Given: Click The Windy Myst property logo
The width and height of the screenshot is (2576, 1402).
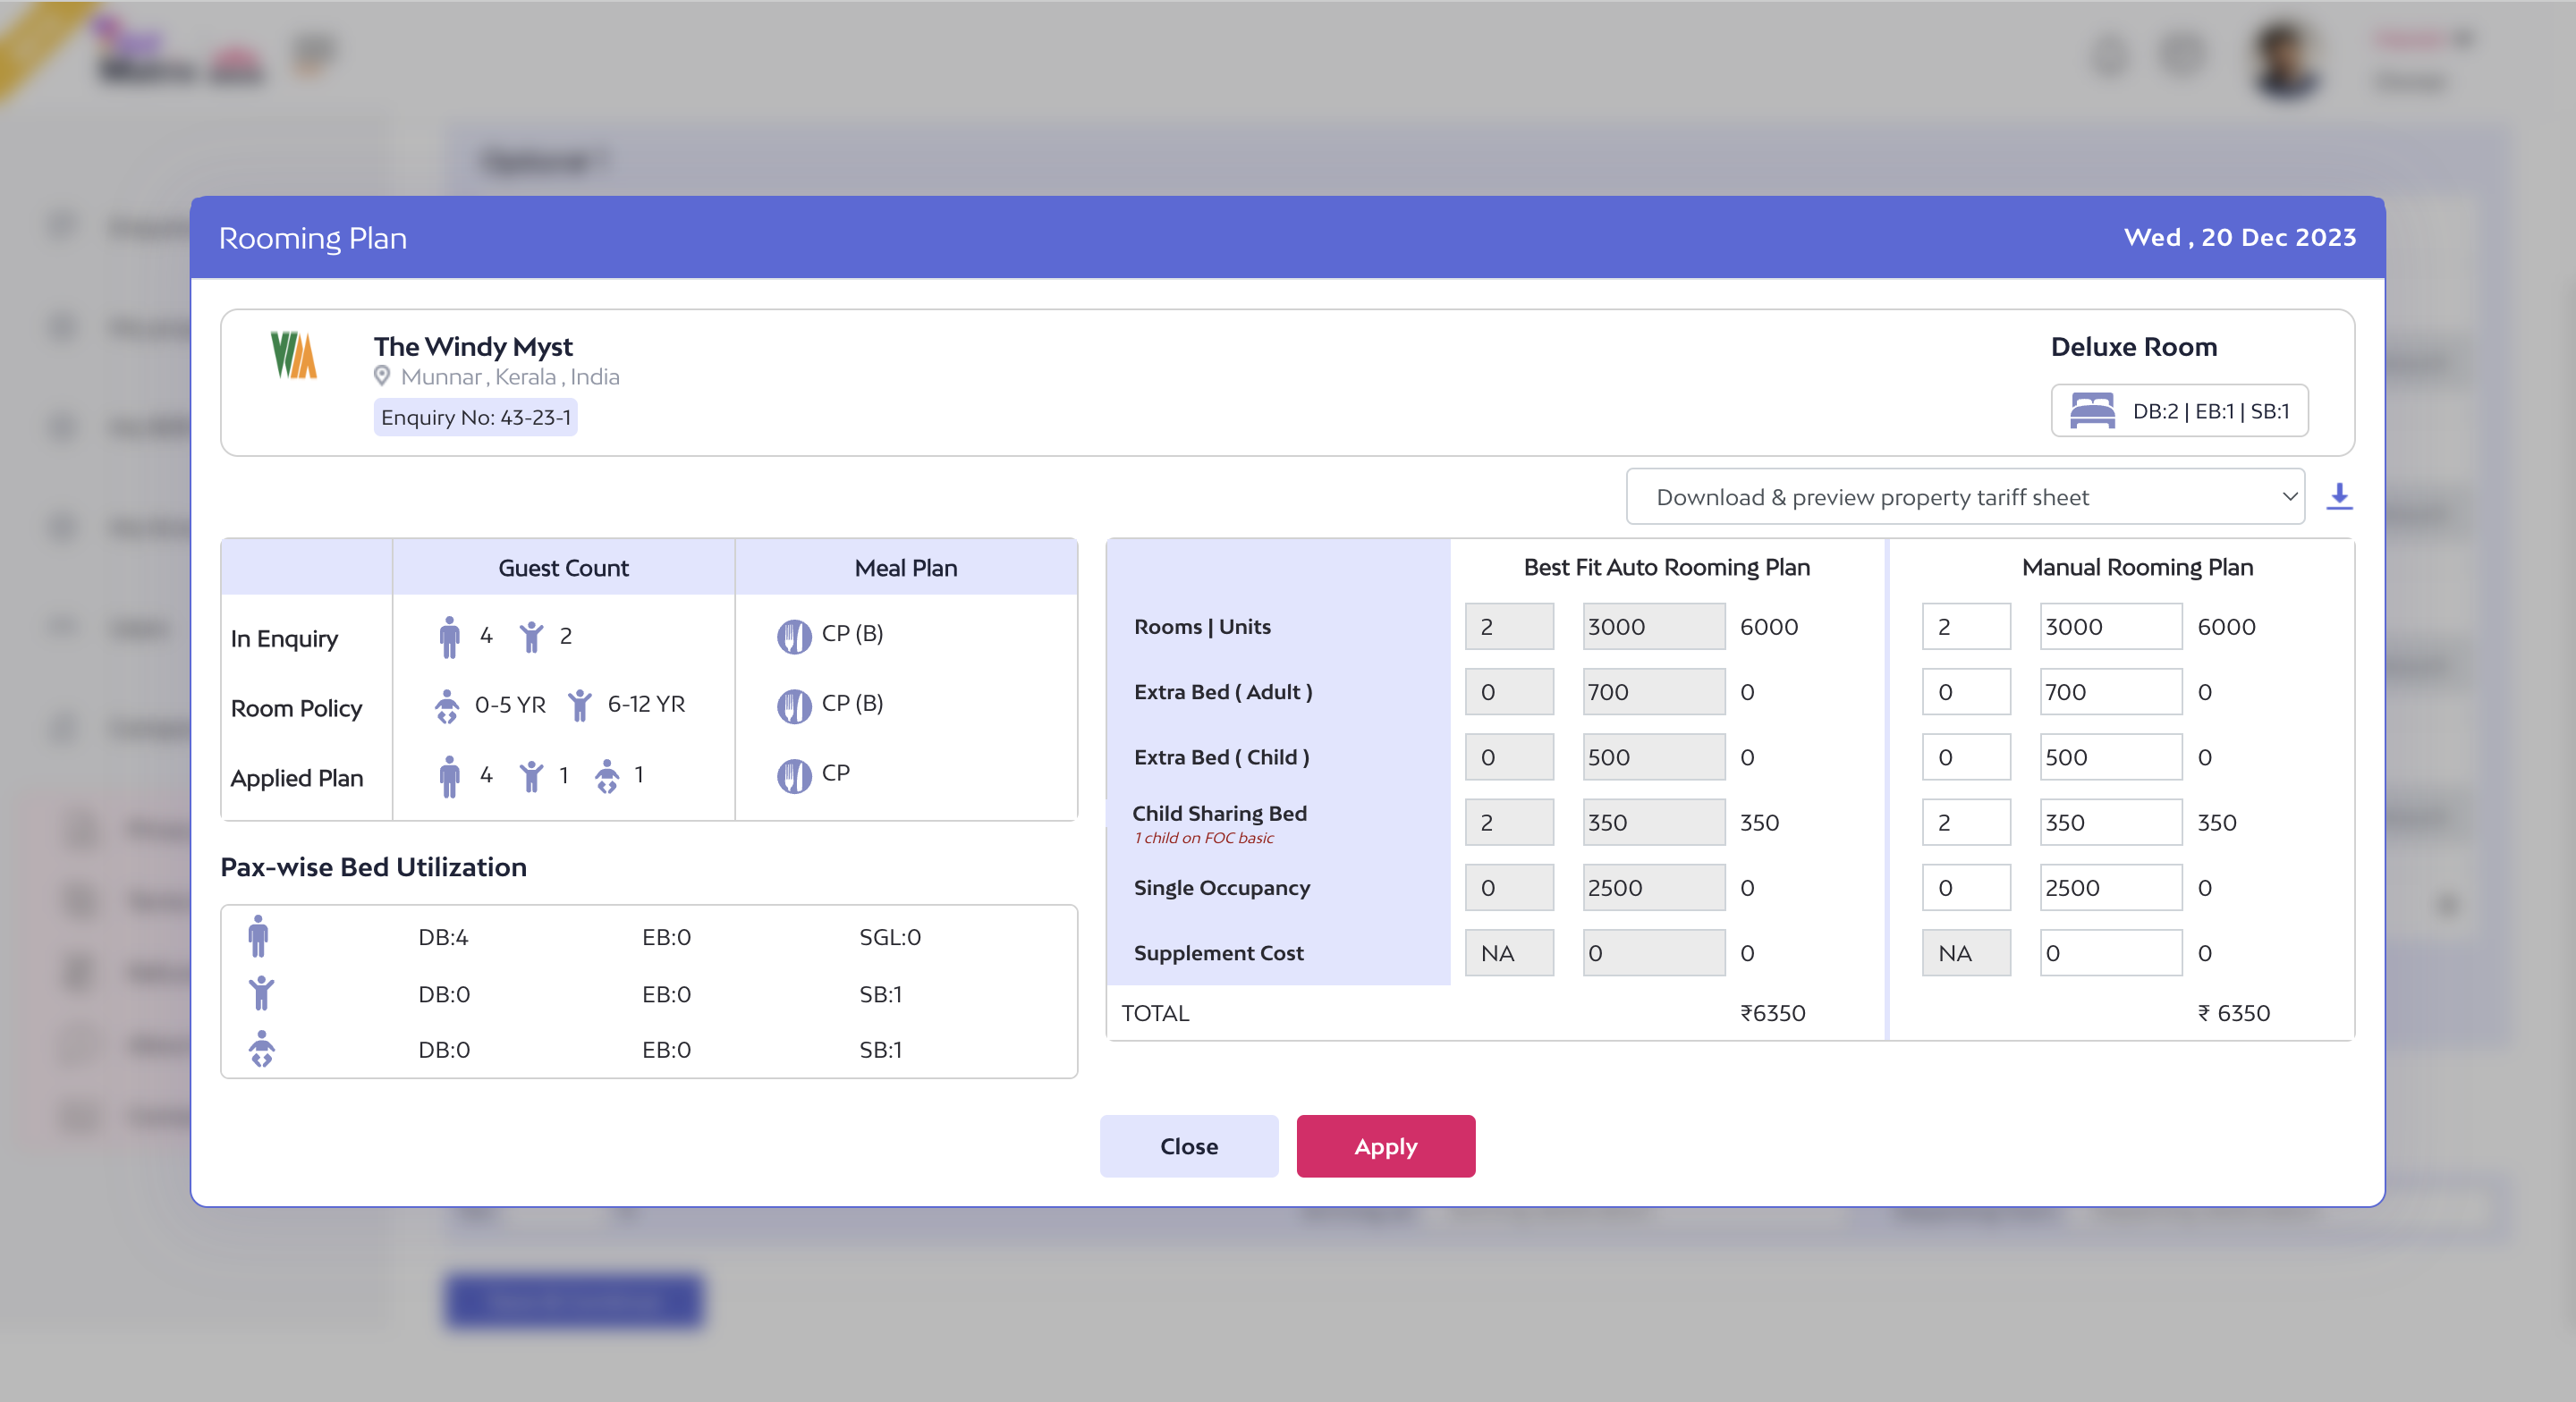Looking at the screenshot, I should click(294, 355).
